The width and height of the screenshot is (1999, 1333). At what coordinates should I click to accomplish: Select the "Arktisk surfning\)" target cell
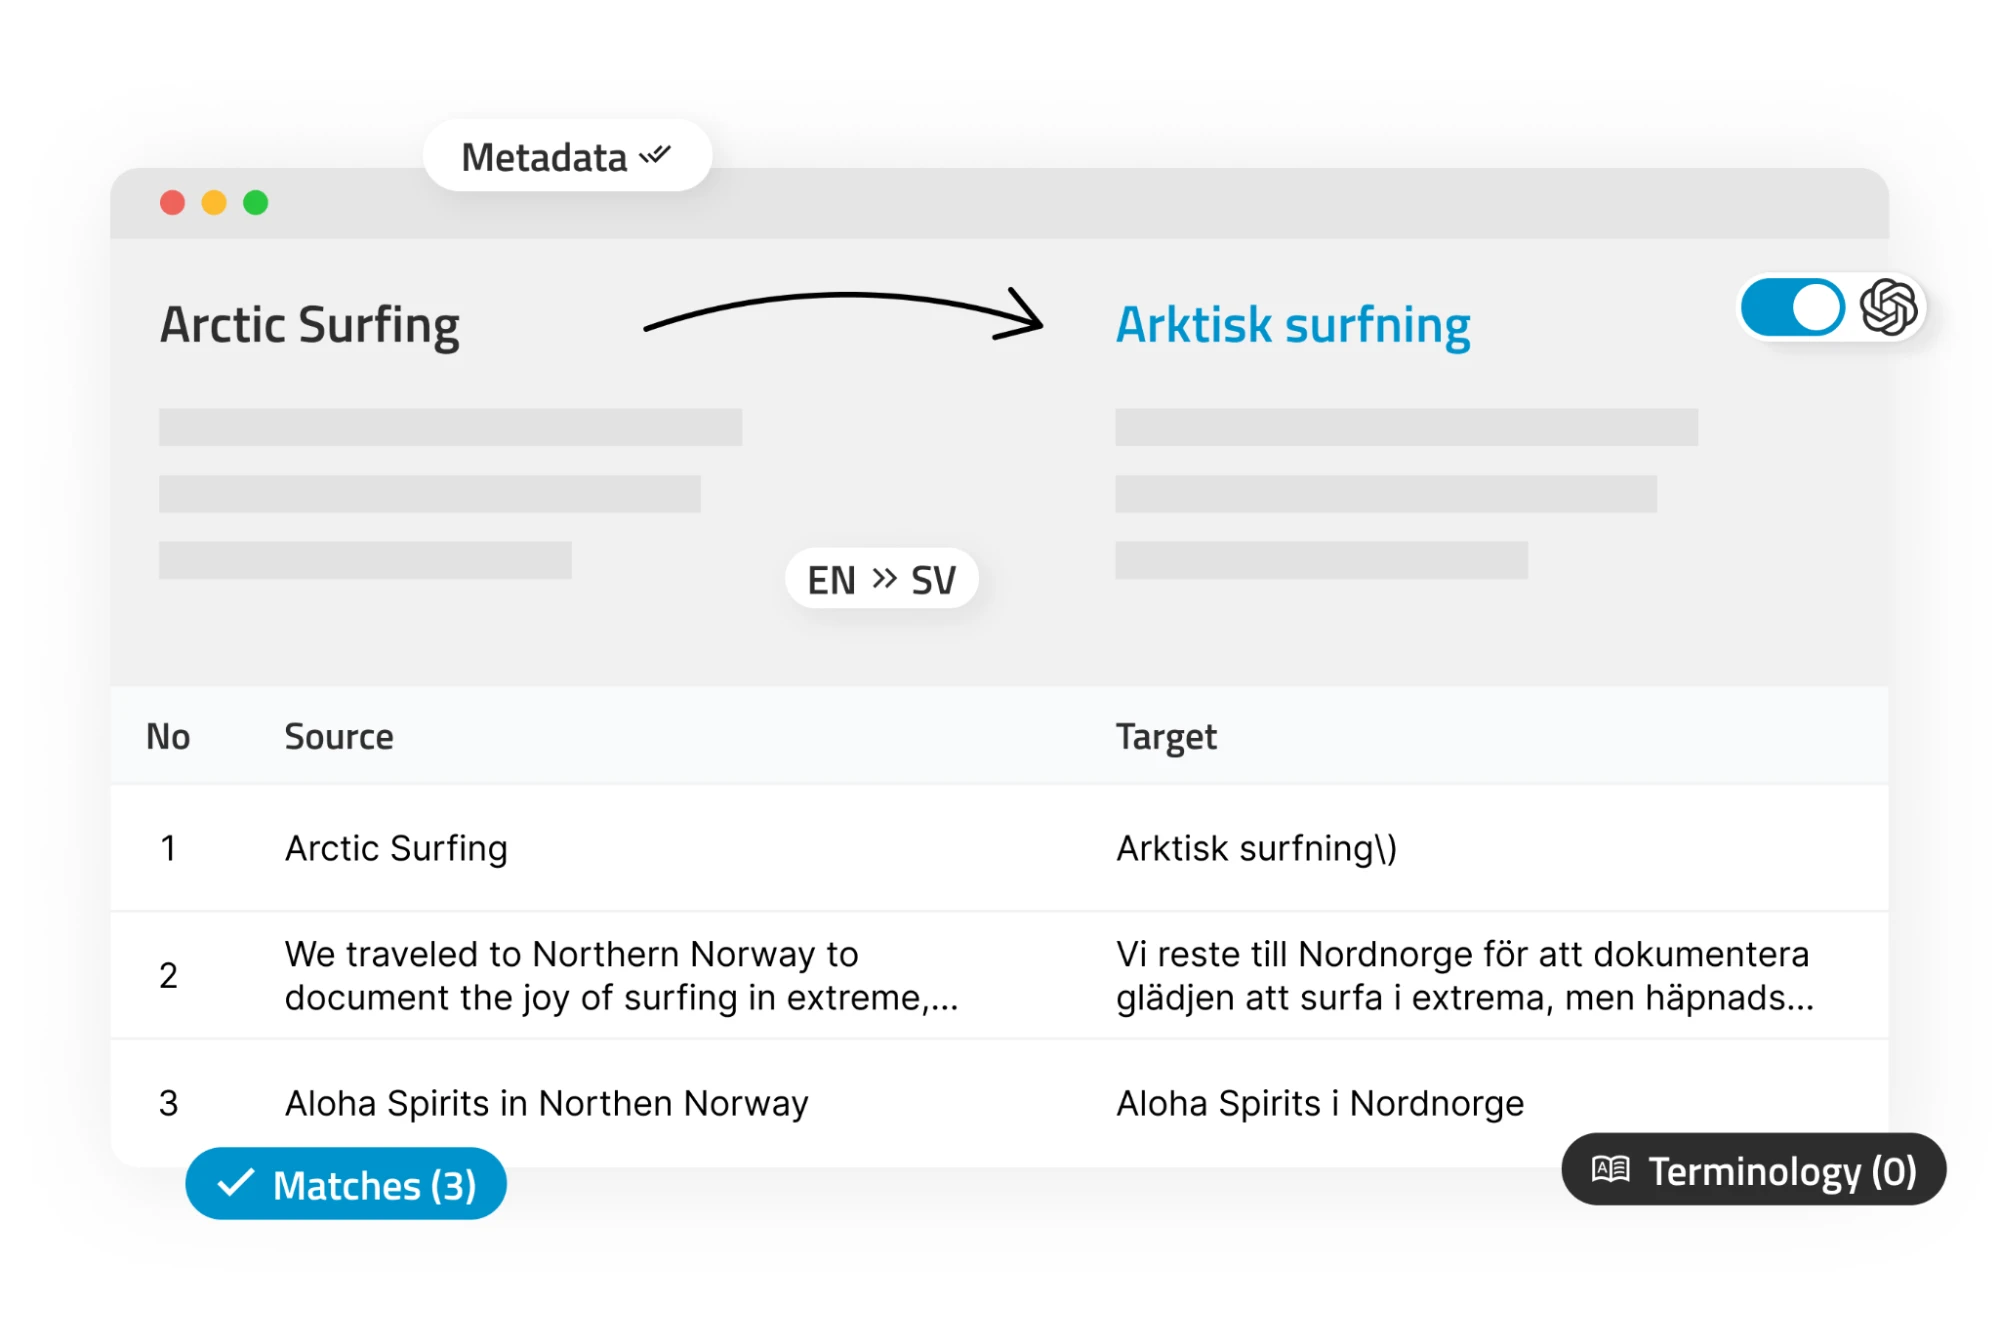point(1256,849)
